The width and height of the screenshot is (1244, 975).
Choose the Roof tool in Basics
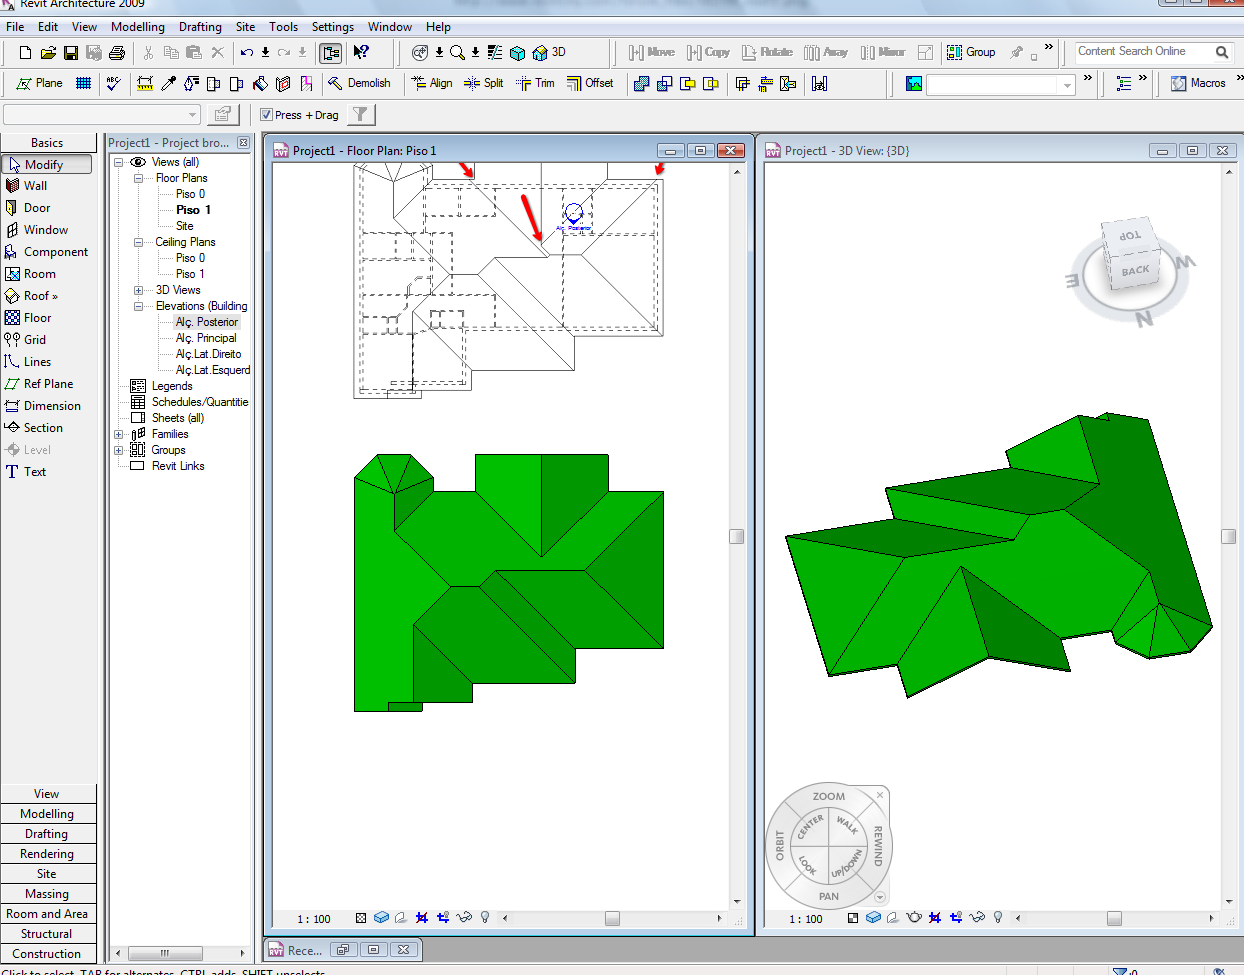tap(40, 296)
